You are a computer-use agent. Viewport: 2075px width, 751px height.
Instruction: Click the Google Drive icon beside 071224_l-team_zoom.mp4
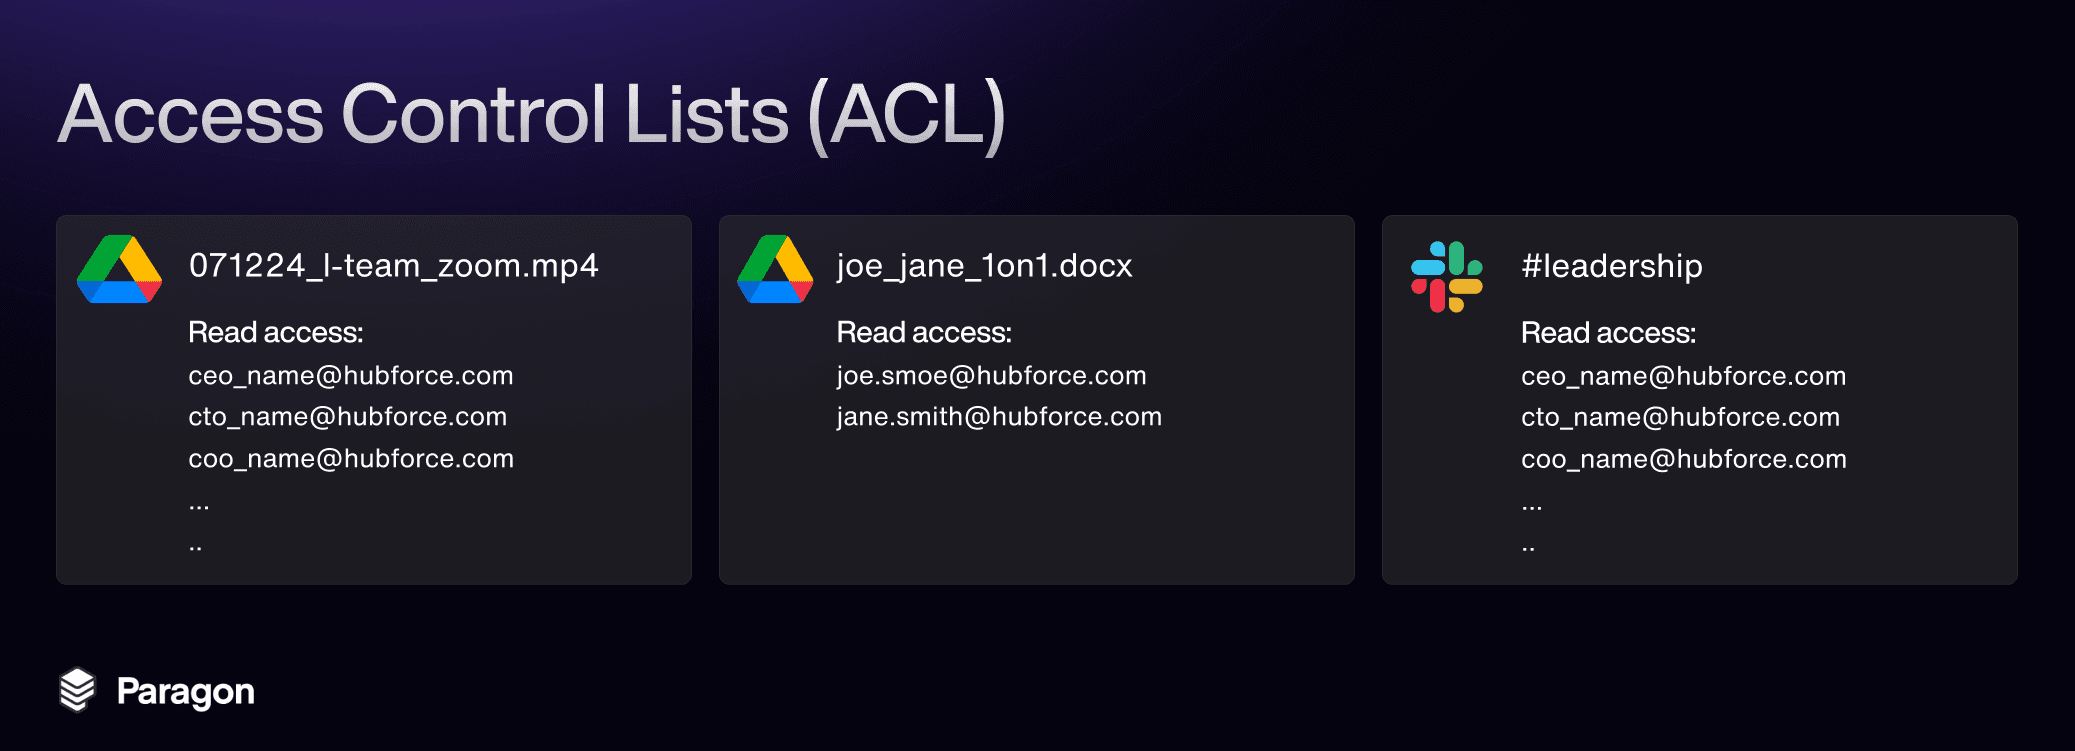click(119, 270)
